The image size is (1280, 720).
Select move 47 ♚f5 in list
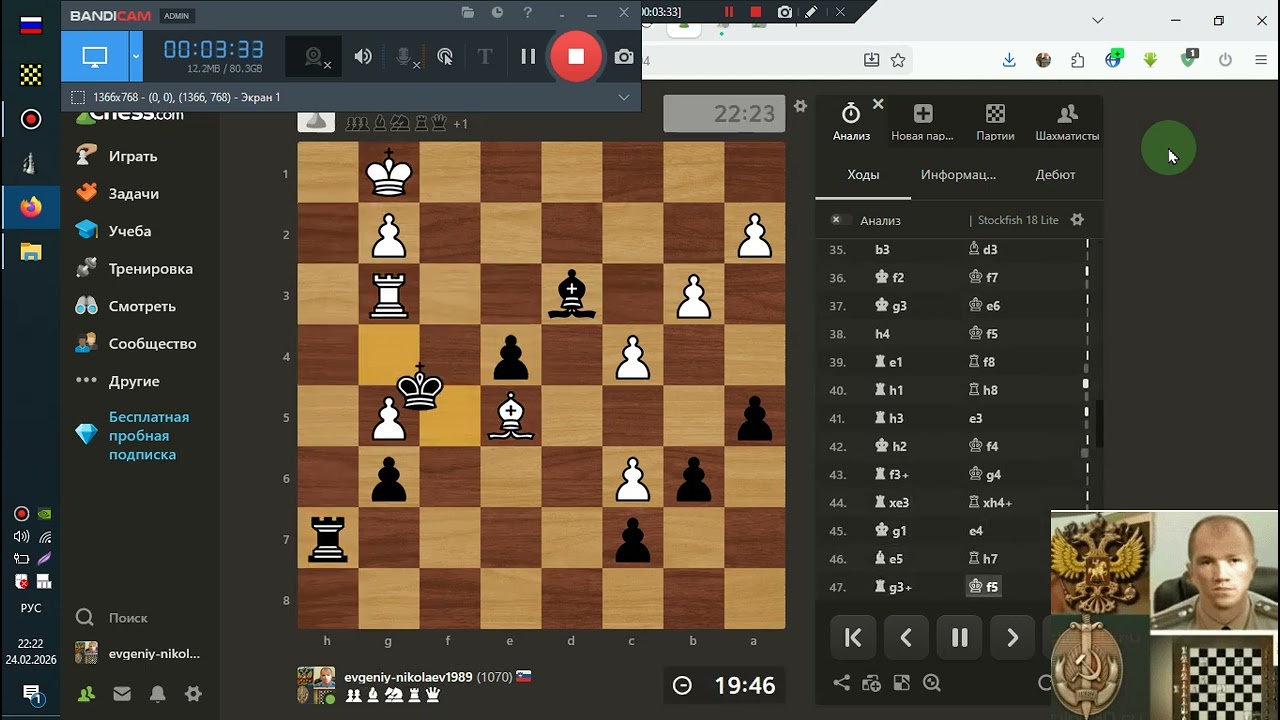[x=984, y=587]
